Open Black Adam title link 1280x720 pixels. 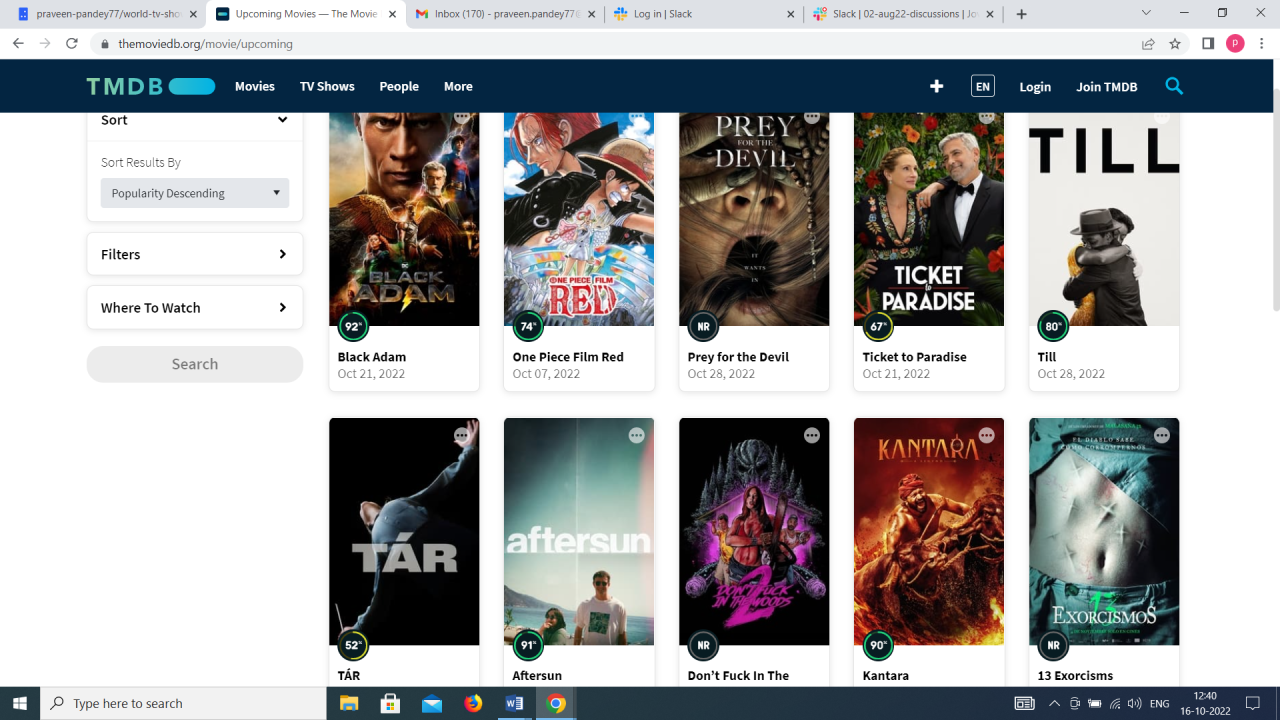372,356
